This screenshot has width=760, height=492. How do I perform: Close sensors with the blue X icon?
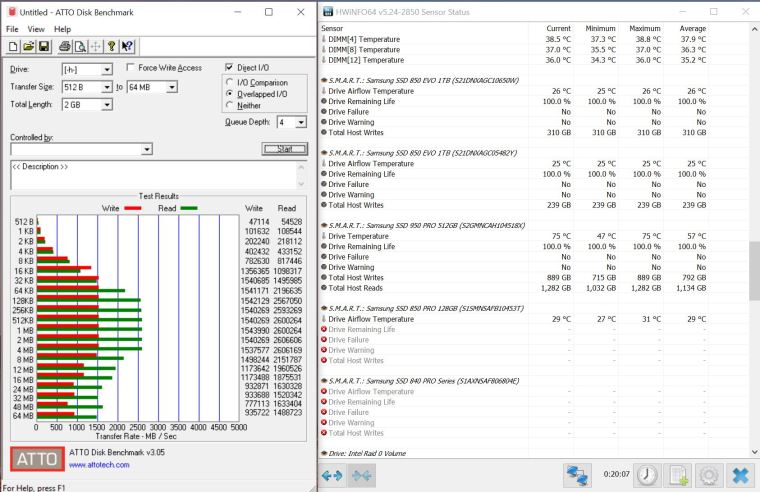pos(740,476)
